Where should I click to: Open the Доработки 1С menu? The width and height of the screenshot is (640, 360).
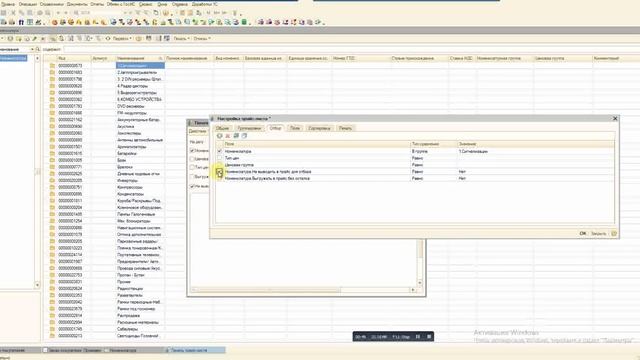[x=204, y=4]
